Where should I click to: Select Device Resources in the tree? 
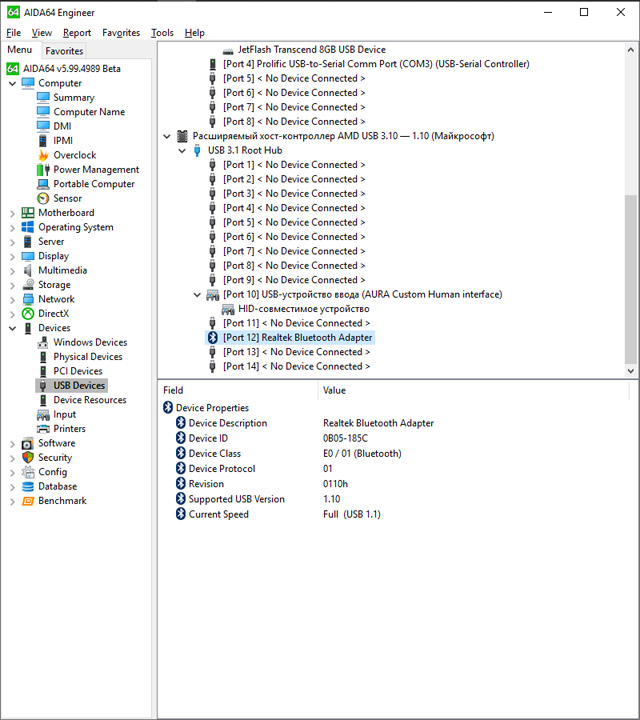[90, 400]
